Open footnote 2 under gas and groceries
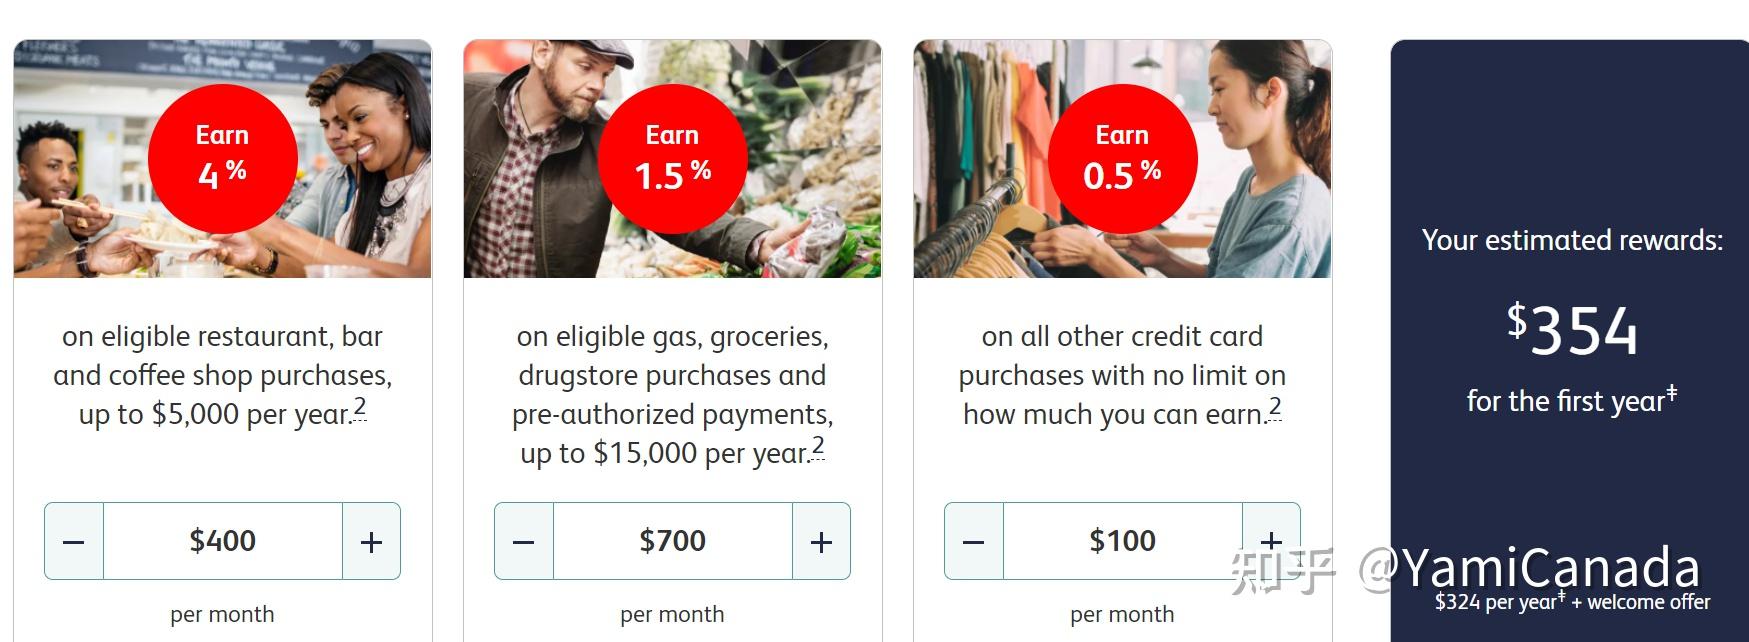Screen dimensions: 1749x642 pos(818,446)
